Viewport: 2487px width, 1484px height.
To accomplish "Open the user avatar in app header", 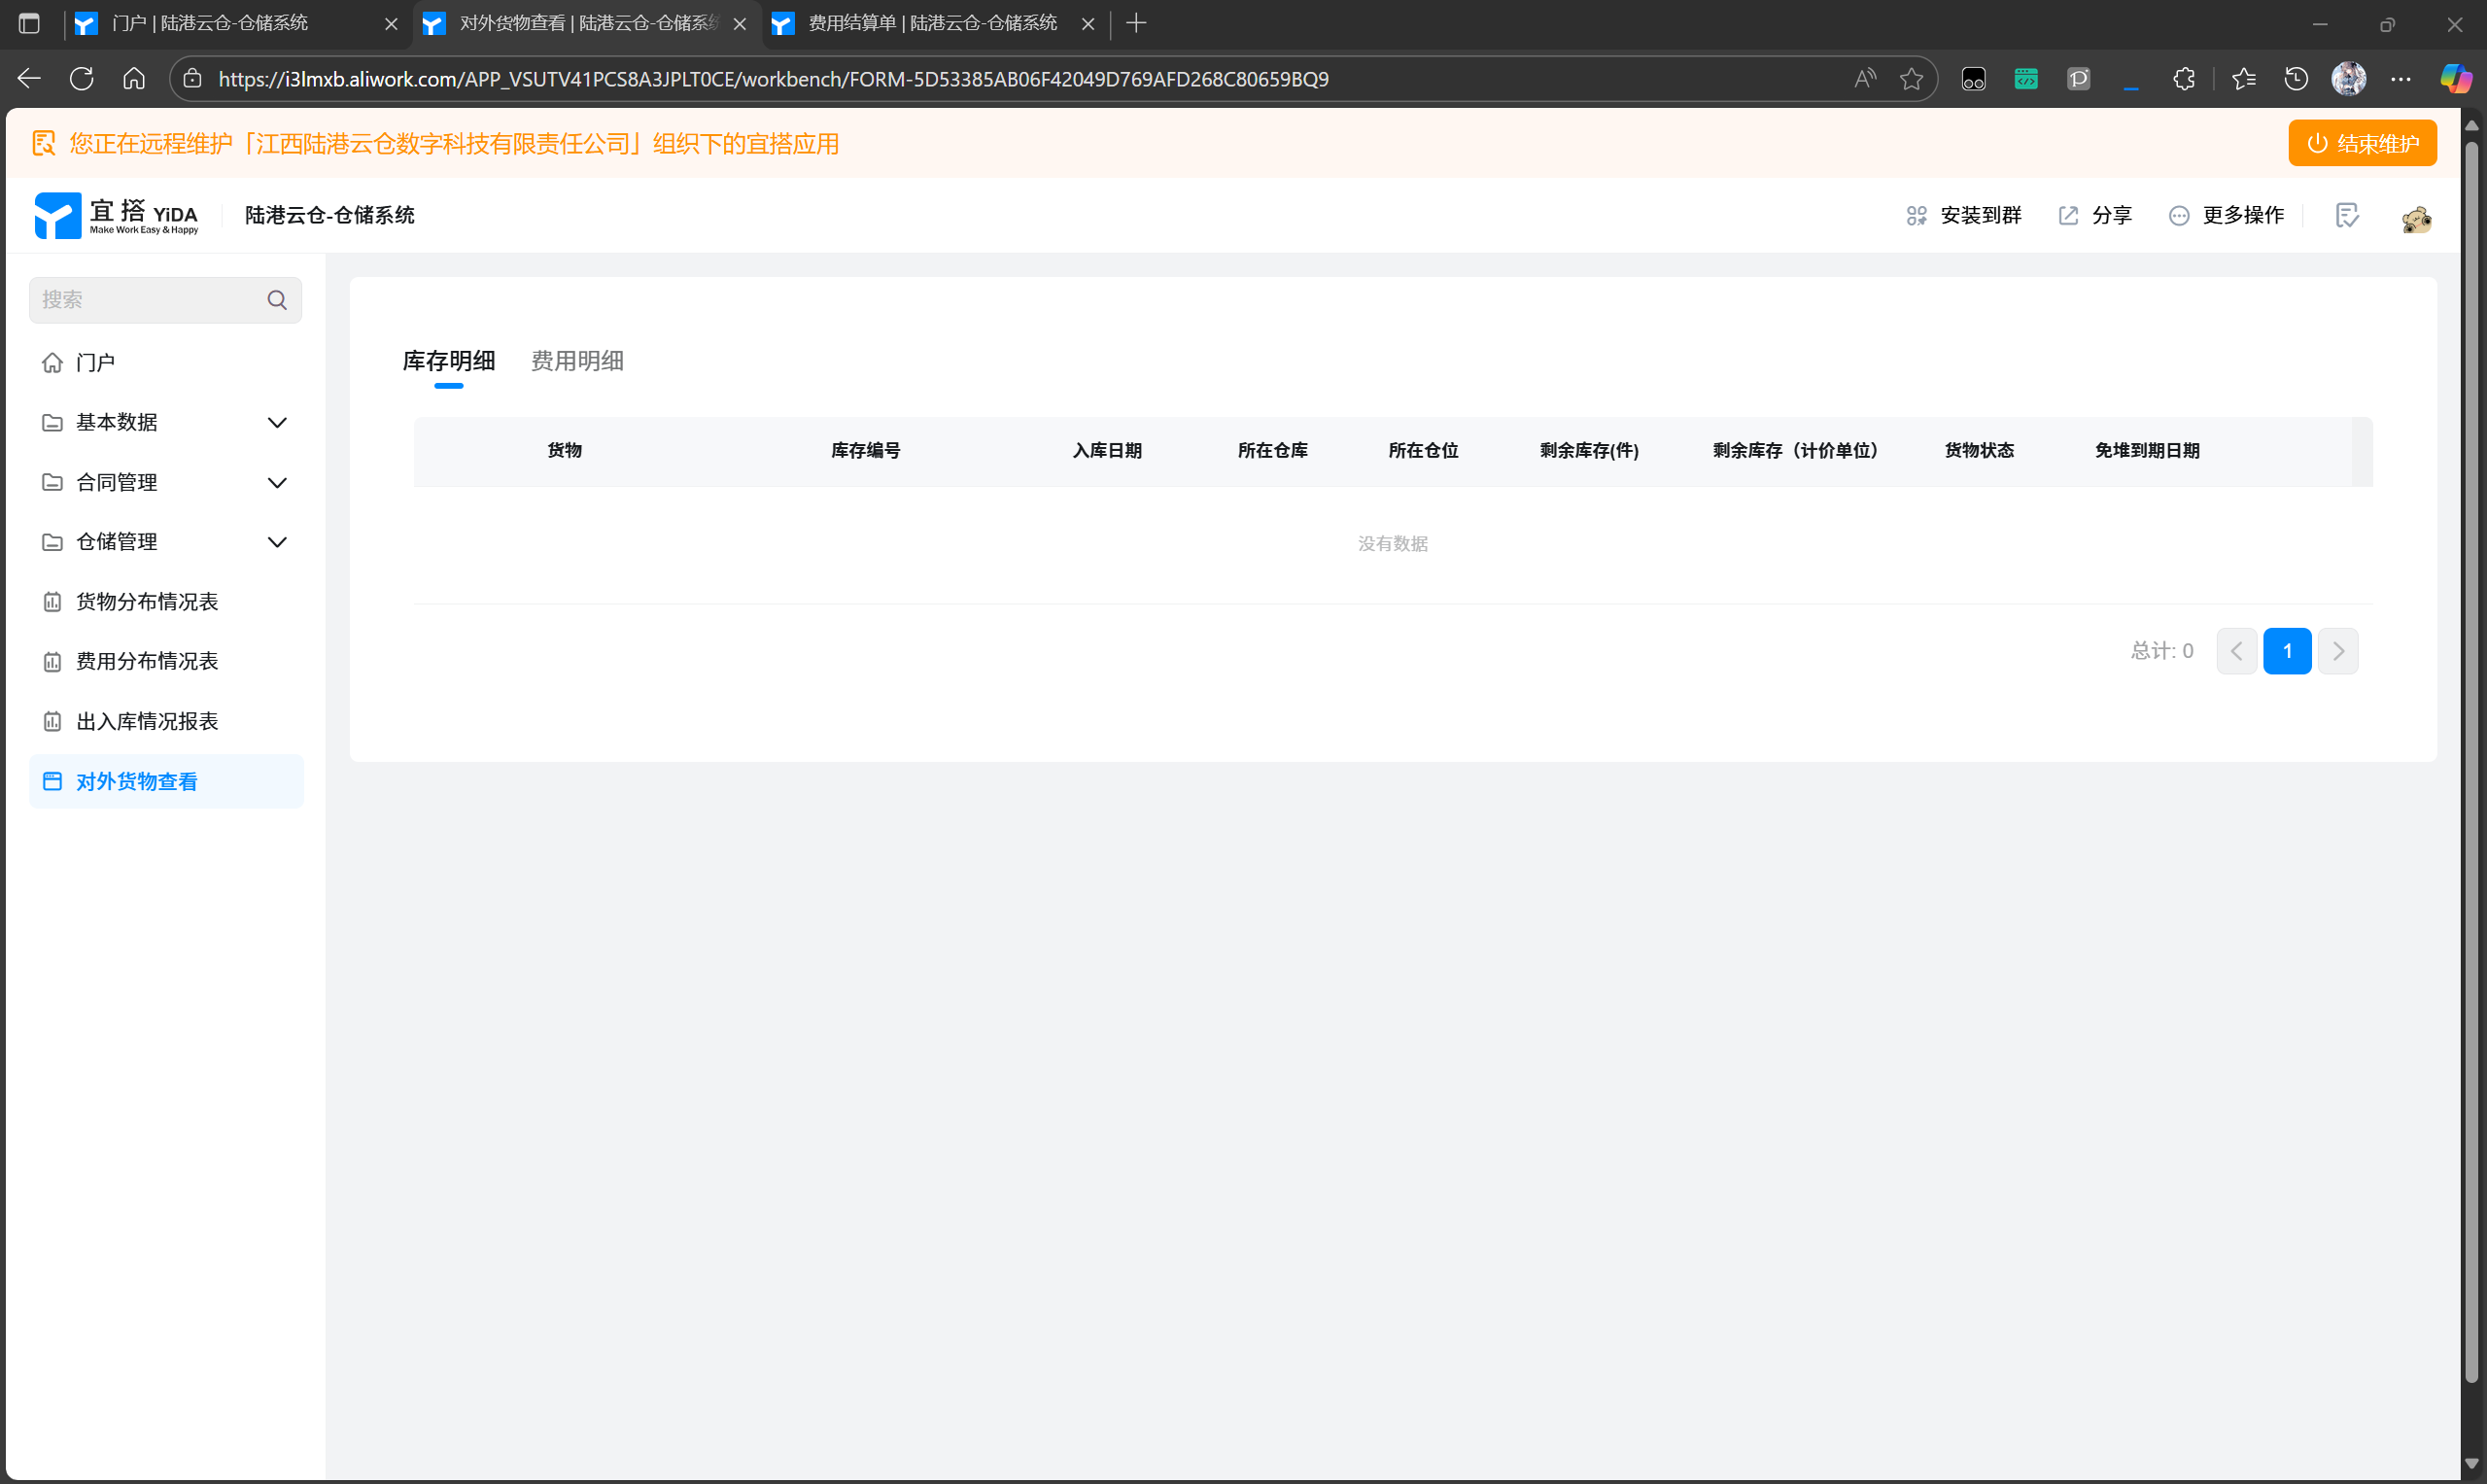I will point(2416,218).
